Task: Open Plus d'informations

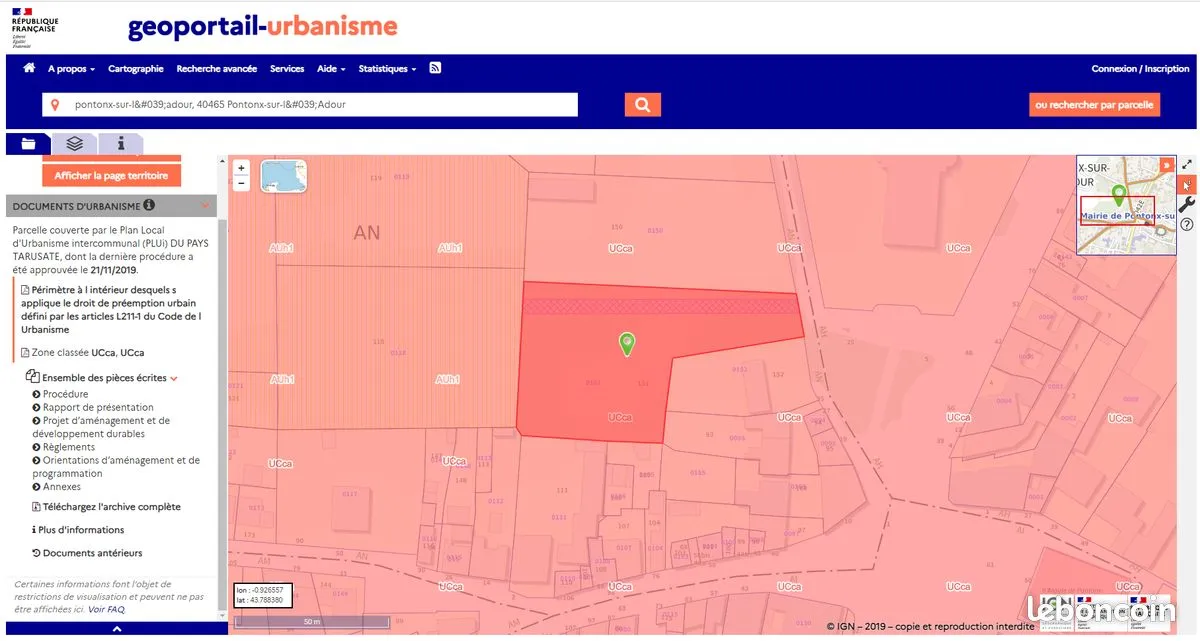Action: tap(79, 530)
